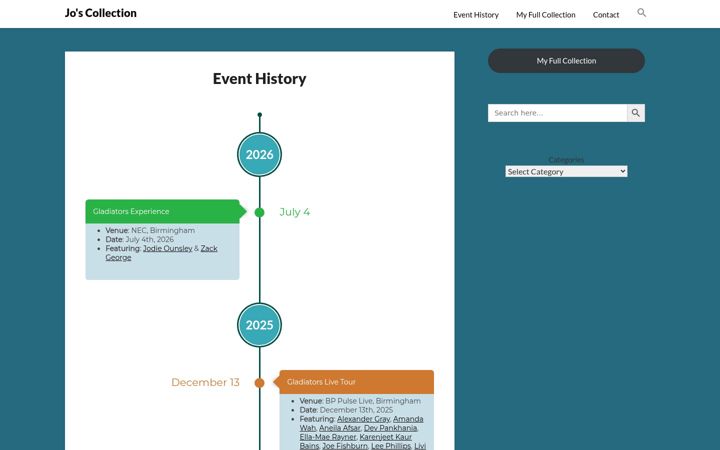Open the header search magnifier icon
Screen dimensions: 720x450
click(641, 13)
